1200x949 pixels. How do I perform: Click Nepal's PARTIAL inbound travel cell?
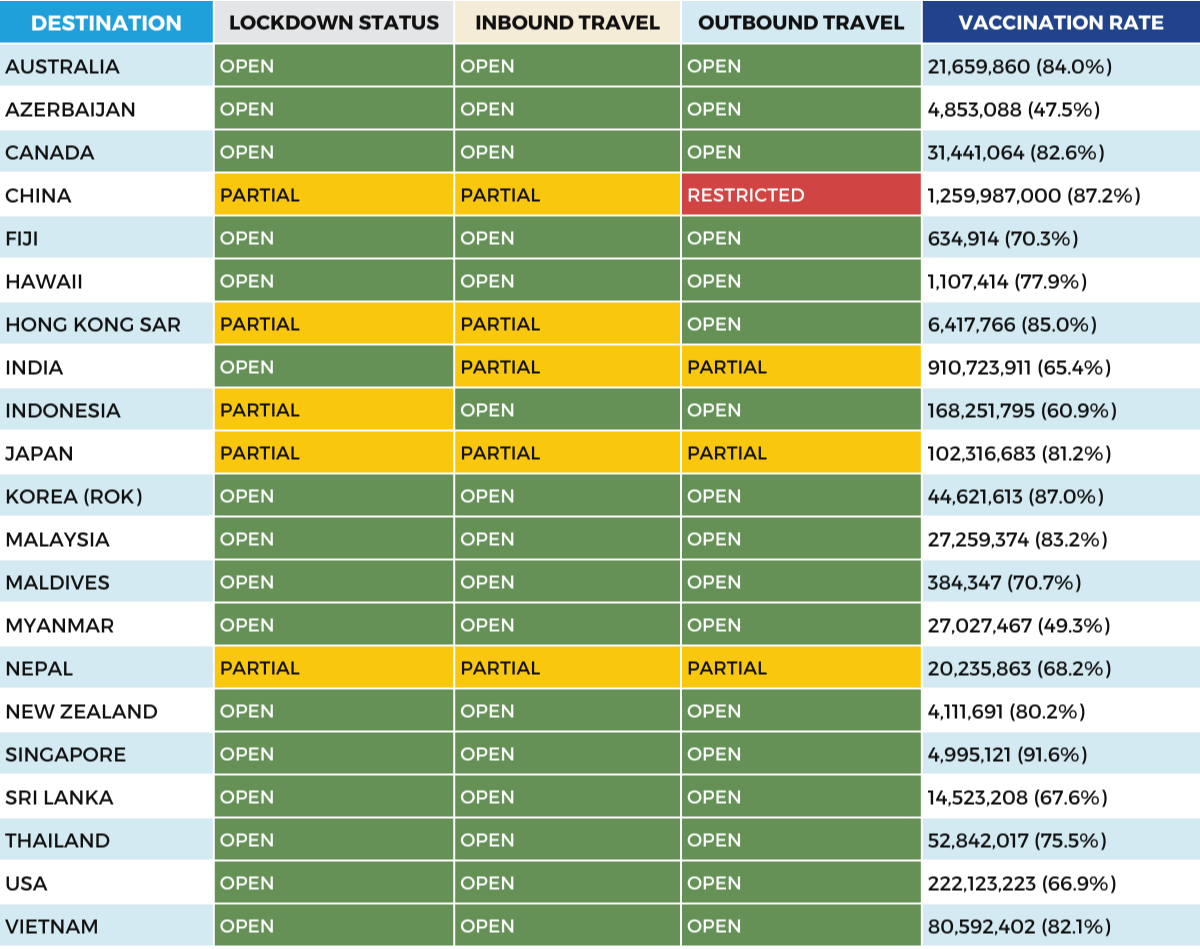[x=568, y=668]
